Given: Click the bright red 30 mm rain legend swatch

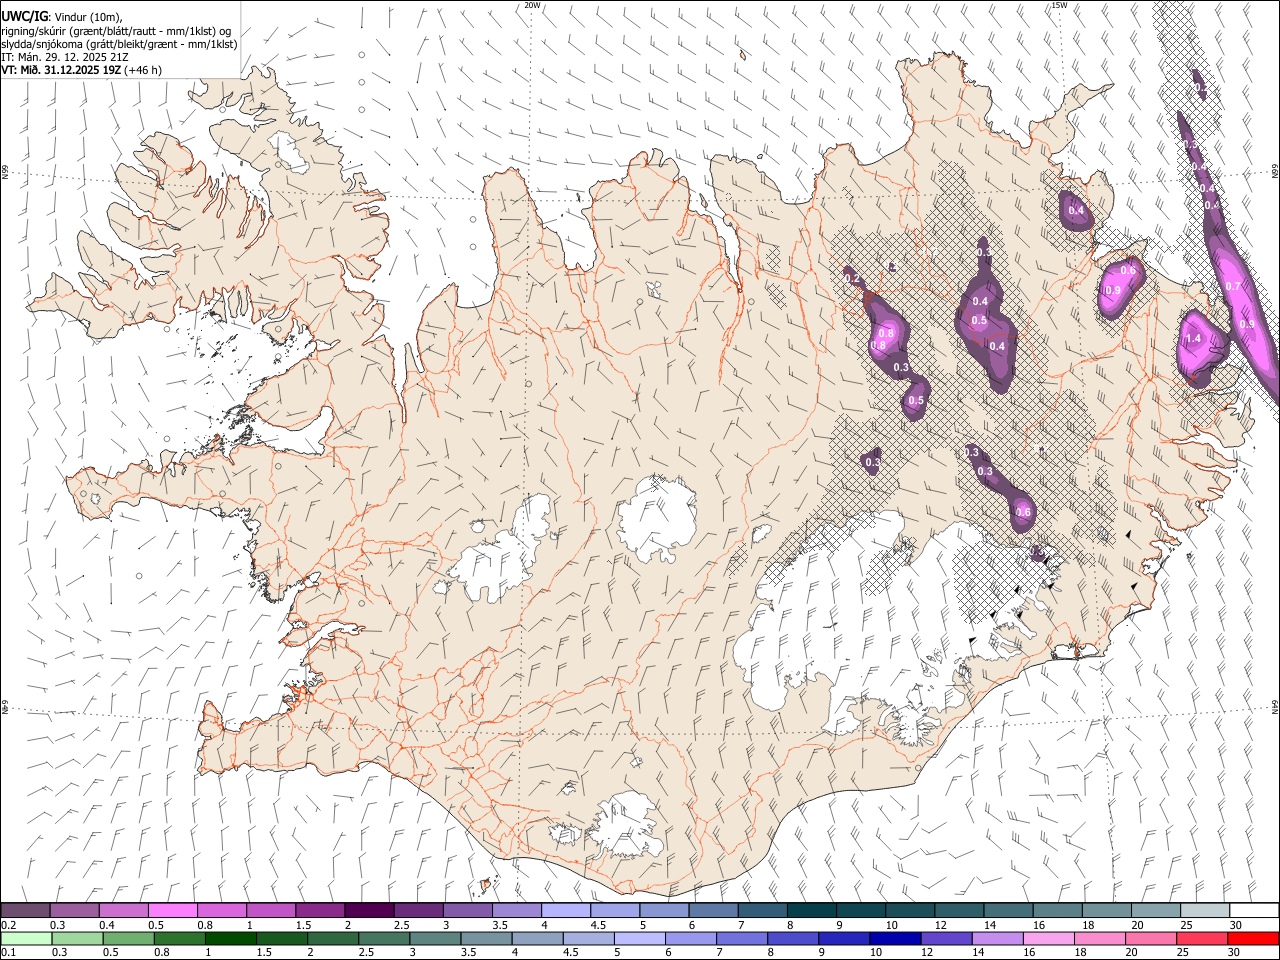Looking at the screenshot, I should click(x=1253, y=938).
